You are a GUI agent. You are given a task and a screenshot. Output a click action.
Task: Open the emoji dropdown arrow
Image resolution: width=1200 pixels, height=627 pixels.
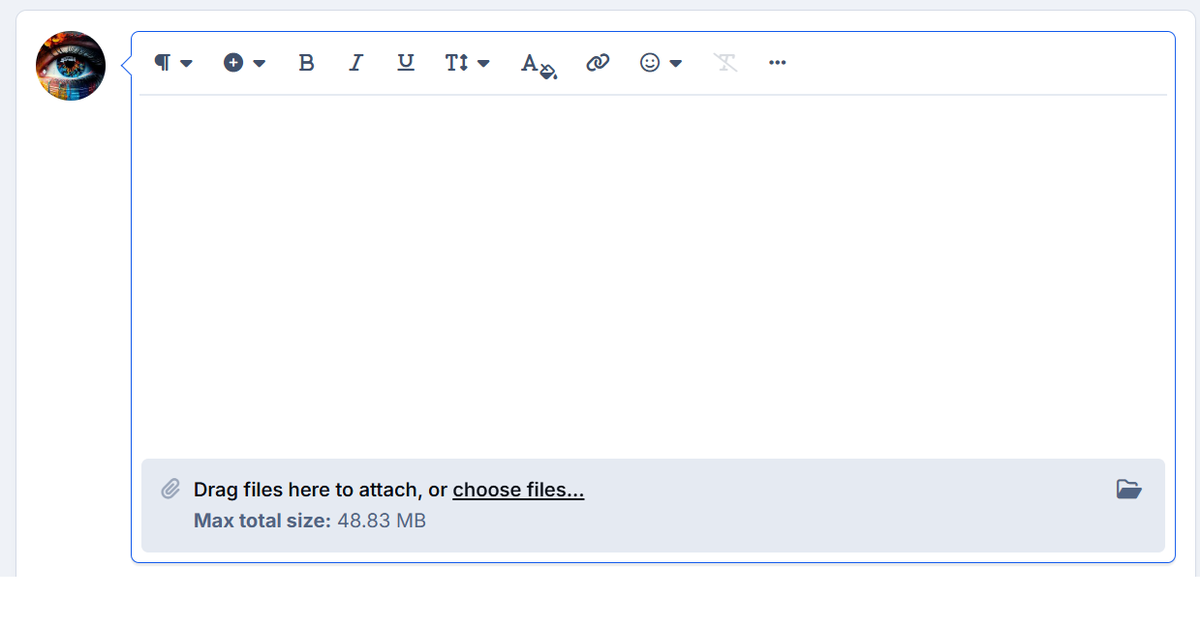(x=676, y=64)
